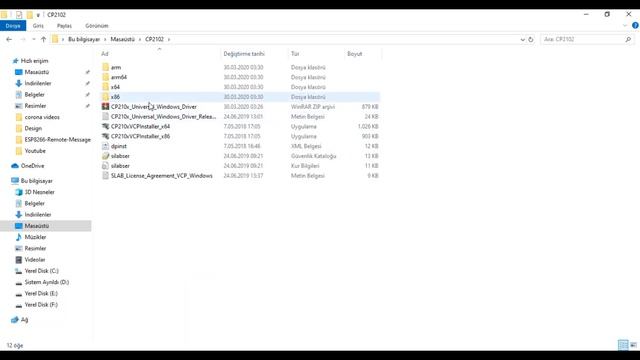Select CP210x_Universal_Windows_Driver WinRAR ZIP icon

pos(105,107)
